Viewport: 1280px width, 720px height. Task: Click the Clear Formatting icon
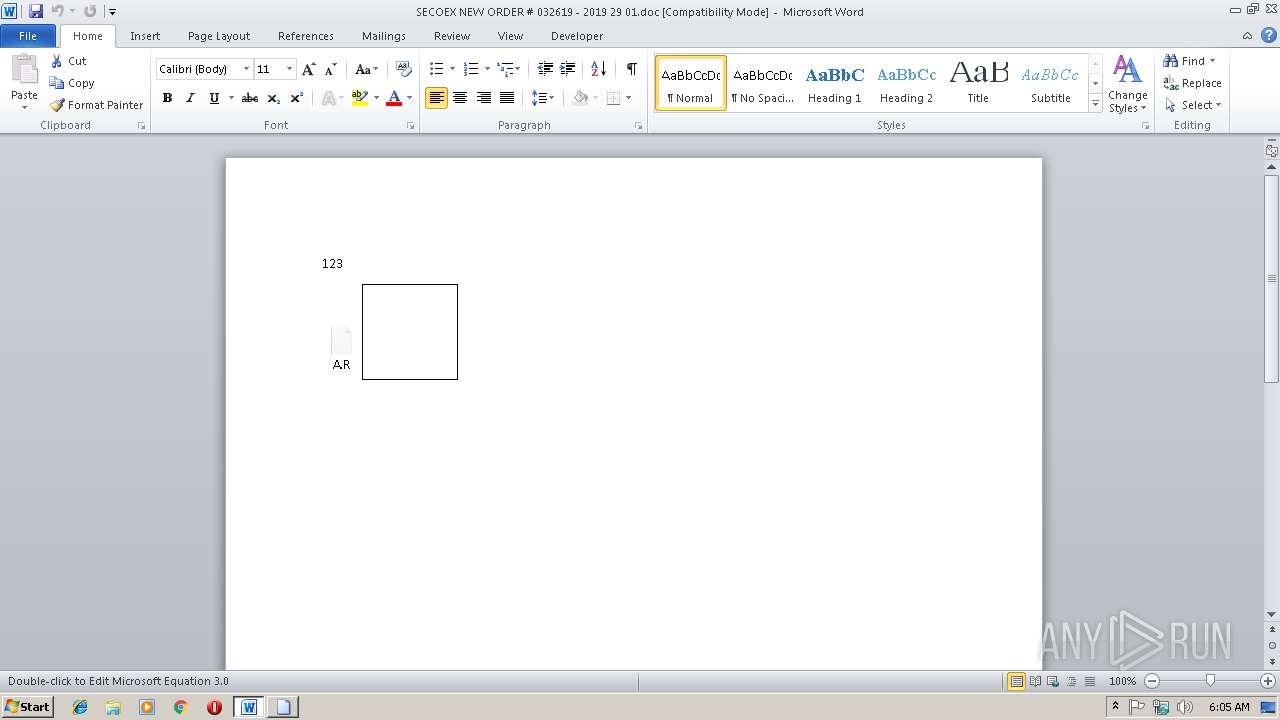coord(404,69)
